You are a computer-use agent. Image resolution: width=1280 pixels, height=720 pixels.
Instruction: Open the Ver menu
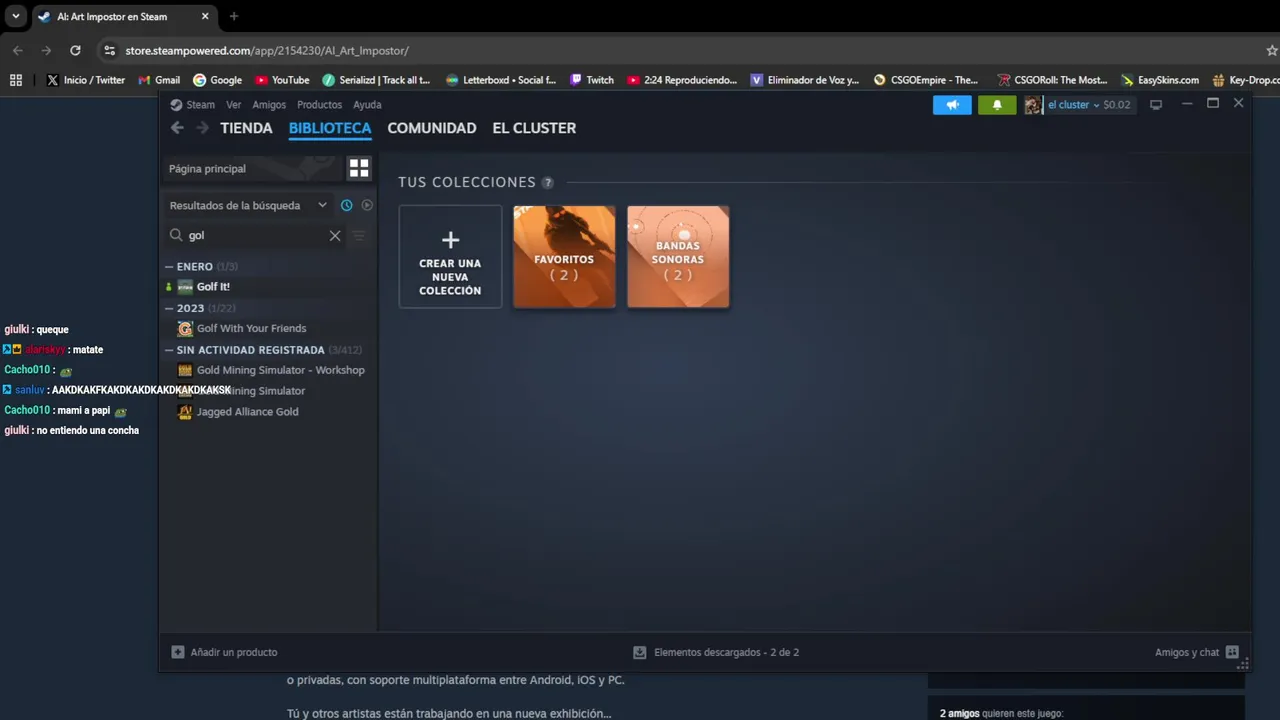(233, 104)
